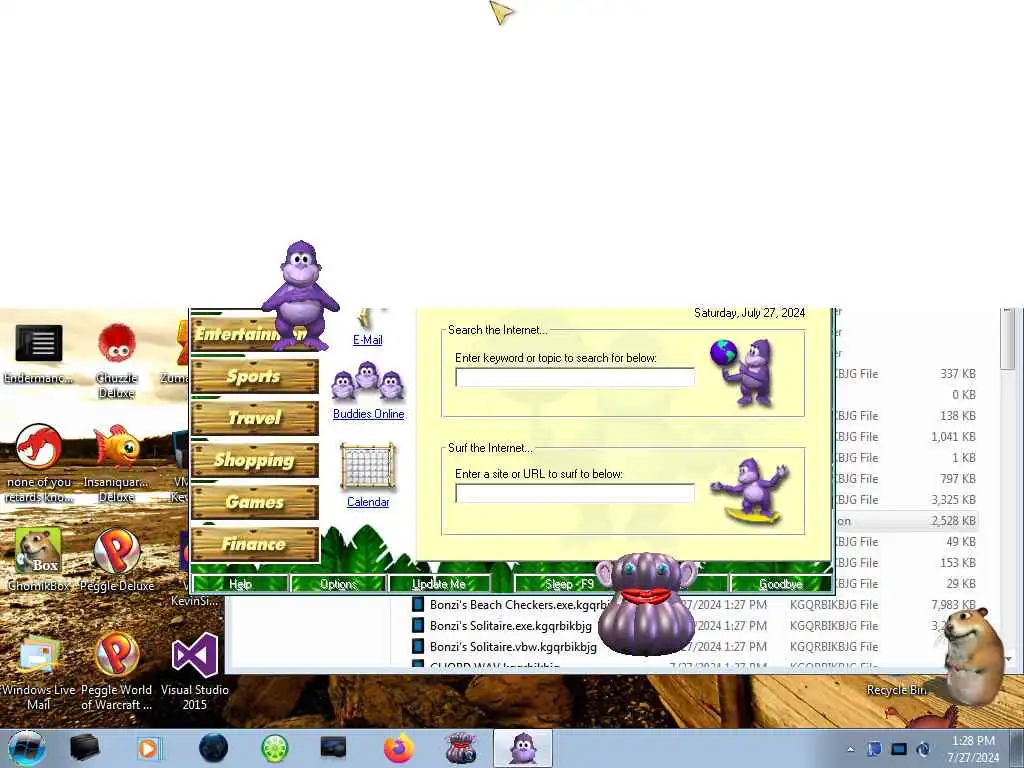Viewport: 1024px width, 768px height.
Task: Open the Entertainment wooden sign category
Action: [x=255, y=334]
